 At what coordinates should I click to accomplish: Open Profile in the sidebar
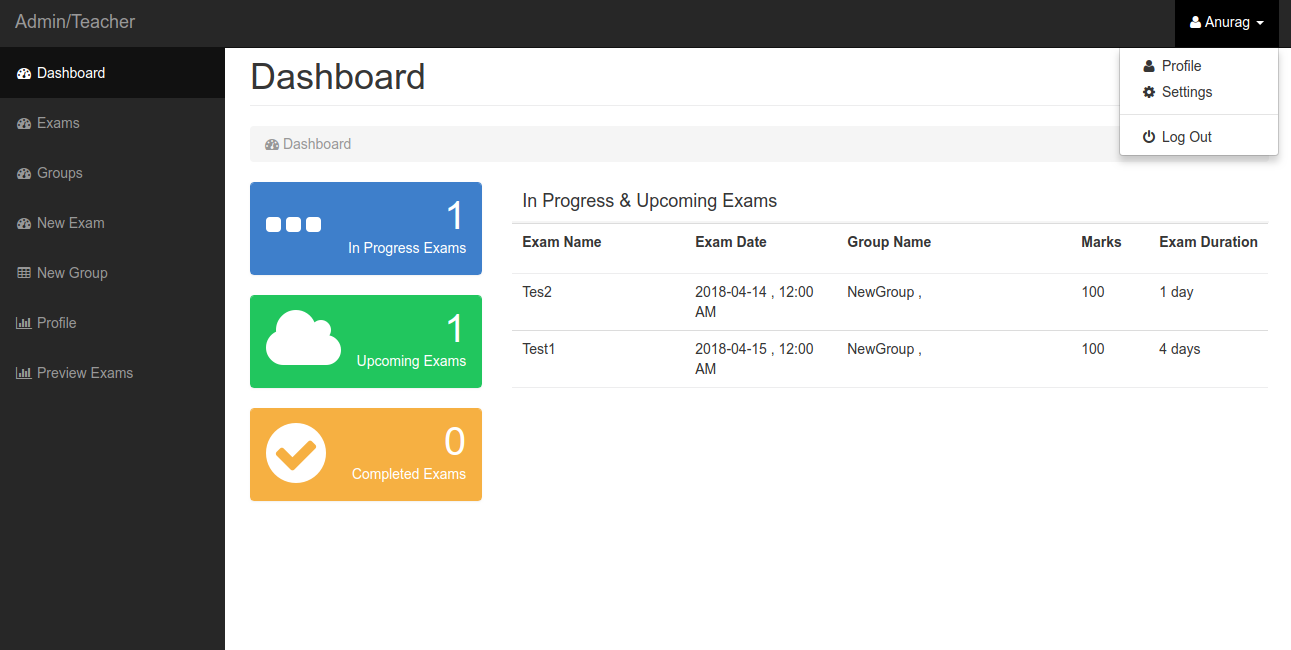tap(112, 323)
